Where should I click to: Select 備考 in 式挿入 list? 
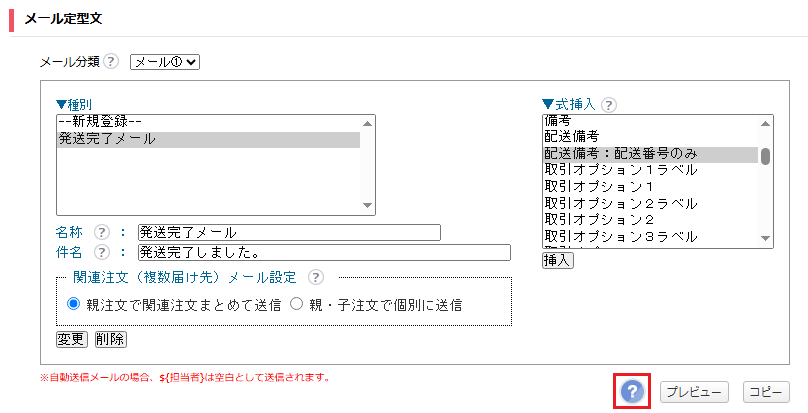point(650,121)
